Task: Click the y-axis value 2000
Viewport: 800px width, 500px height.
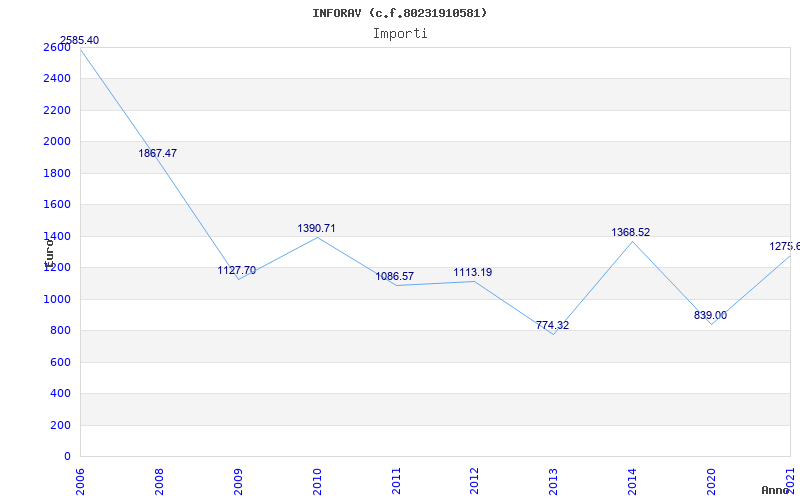Action: pos(57,141)
